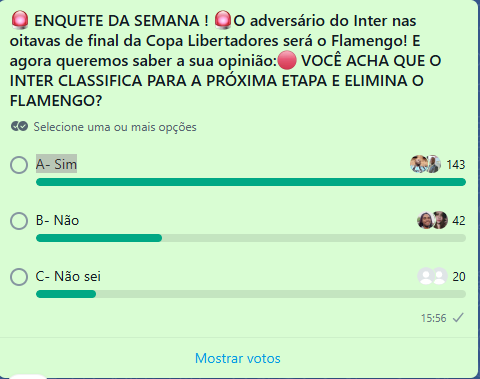This screenshot has height=379, width=480.
Task: Click the message delivery checkmark icon
Action: pyautogui.click(x=458, y=318)
